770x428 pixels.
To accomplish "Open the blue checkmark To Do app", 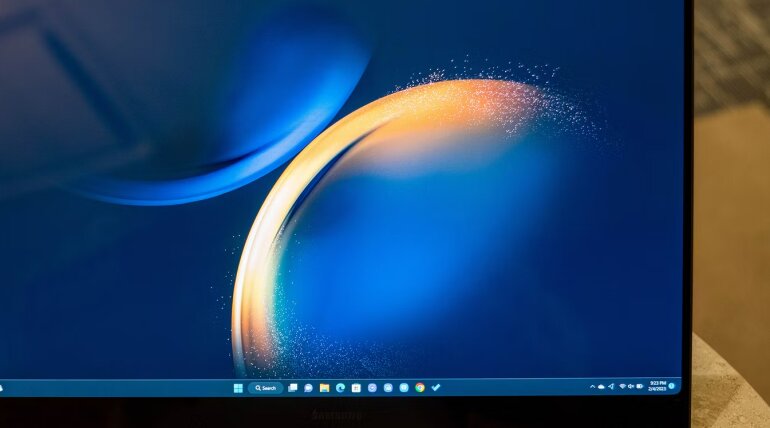I will coord(436,387).
